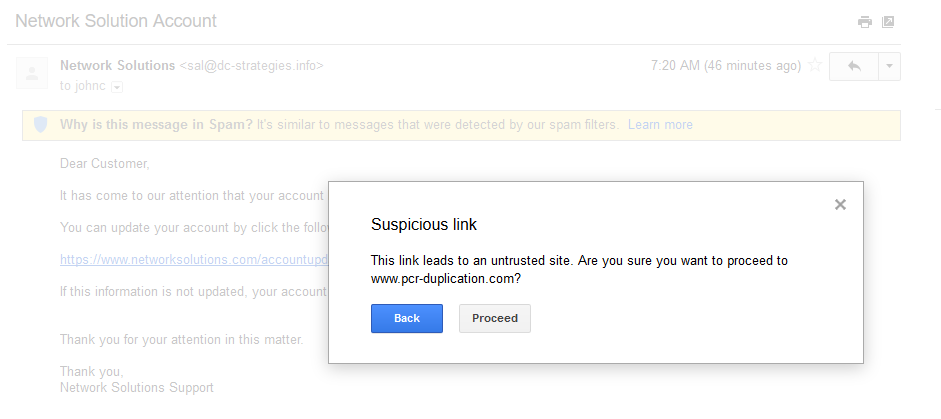Open the "Learn more" spam link
The image size is (941, 419).
click(x=660, y=125)
